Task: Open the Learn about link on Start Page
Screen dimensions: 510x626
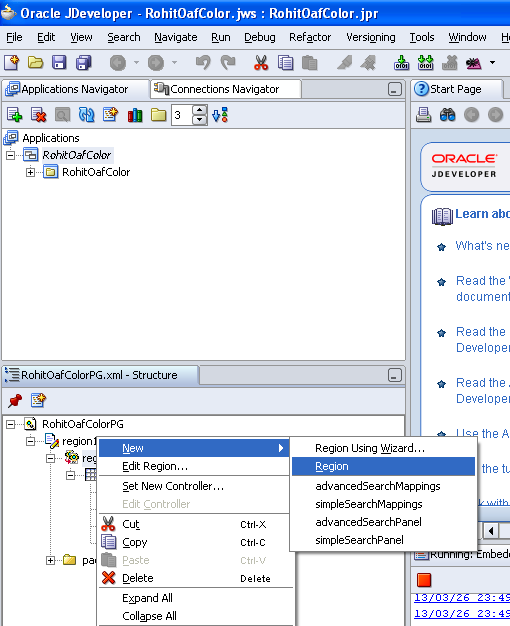Action: pos(482,214)
